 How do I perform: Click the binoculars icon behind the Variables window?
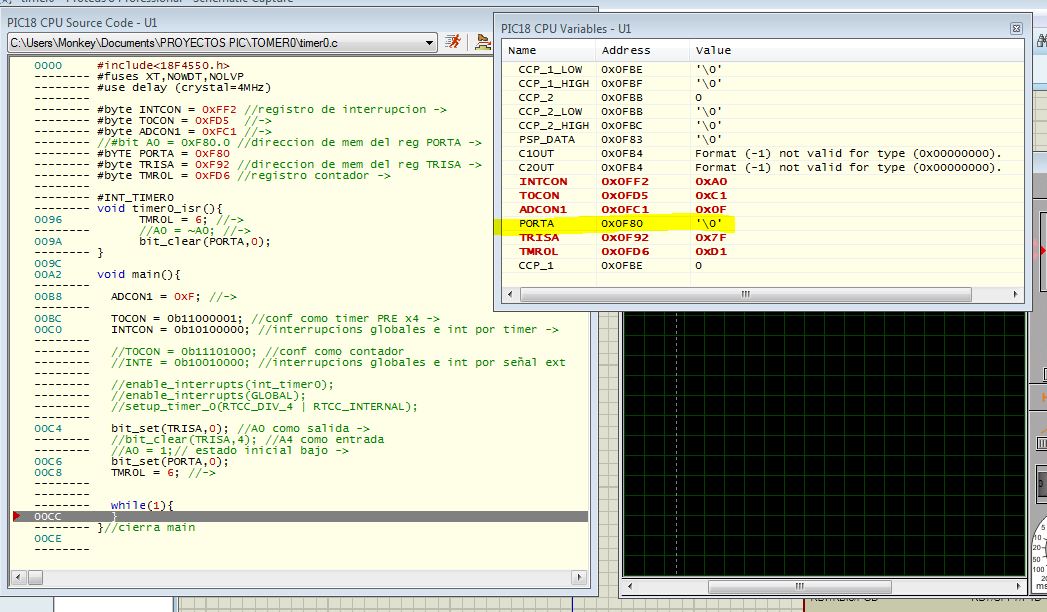tap(1042, 41)
